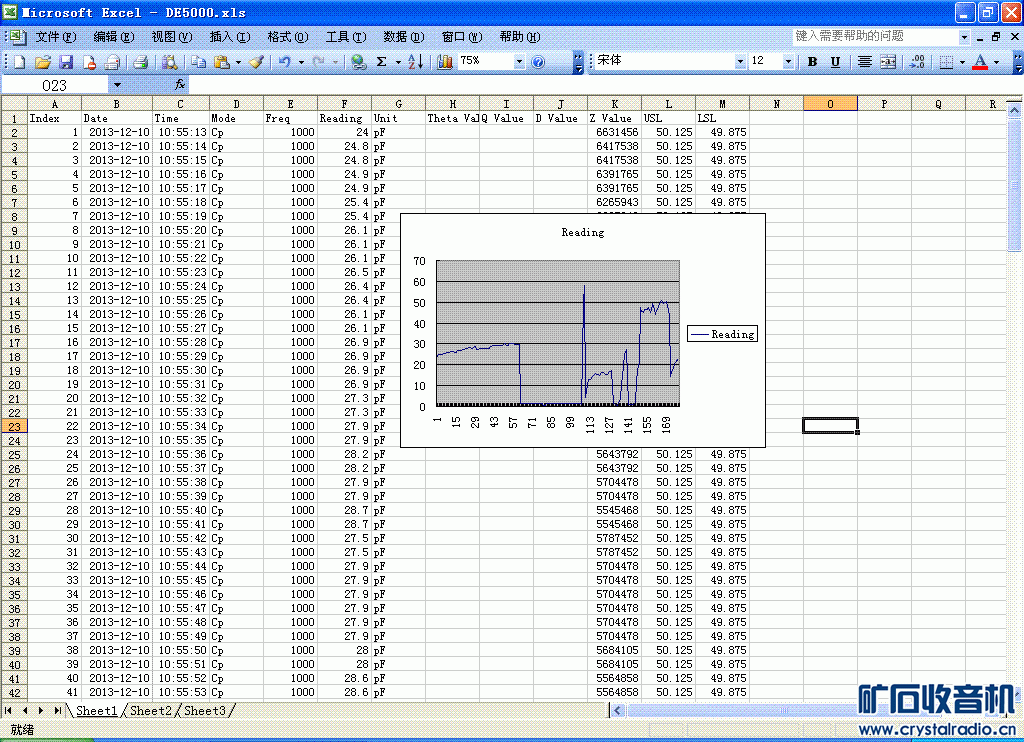Open the 数据(D) Data menu
The height and width of the screenshot is (742, 1024).
click(x=404, y=37)
